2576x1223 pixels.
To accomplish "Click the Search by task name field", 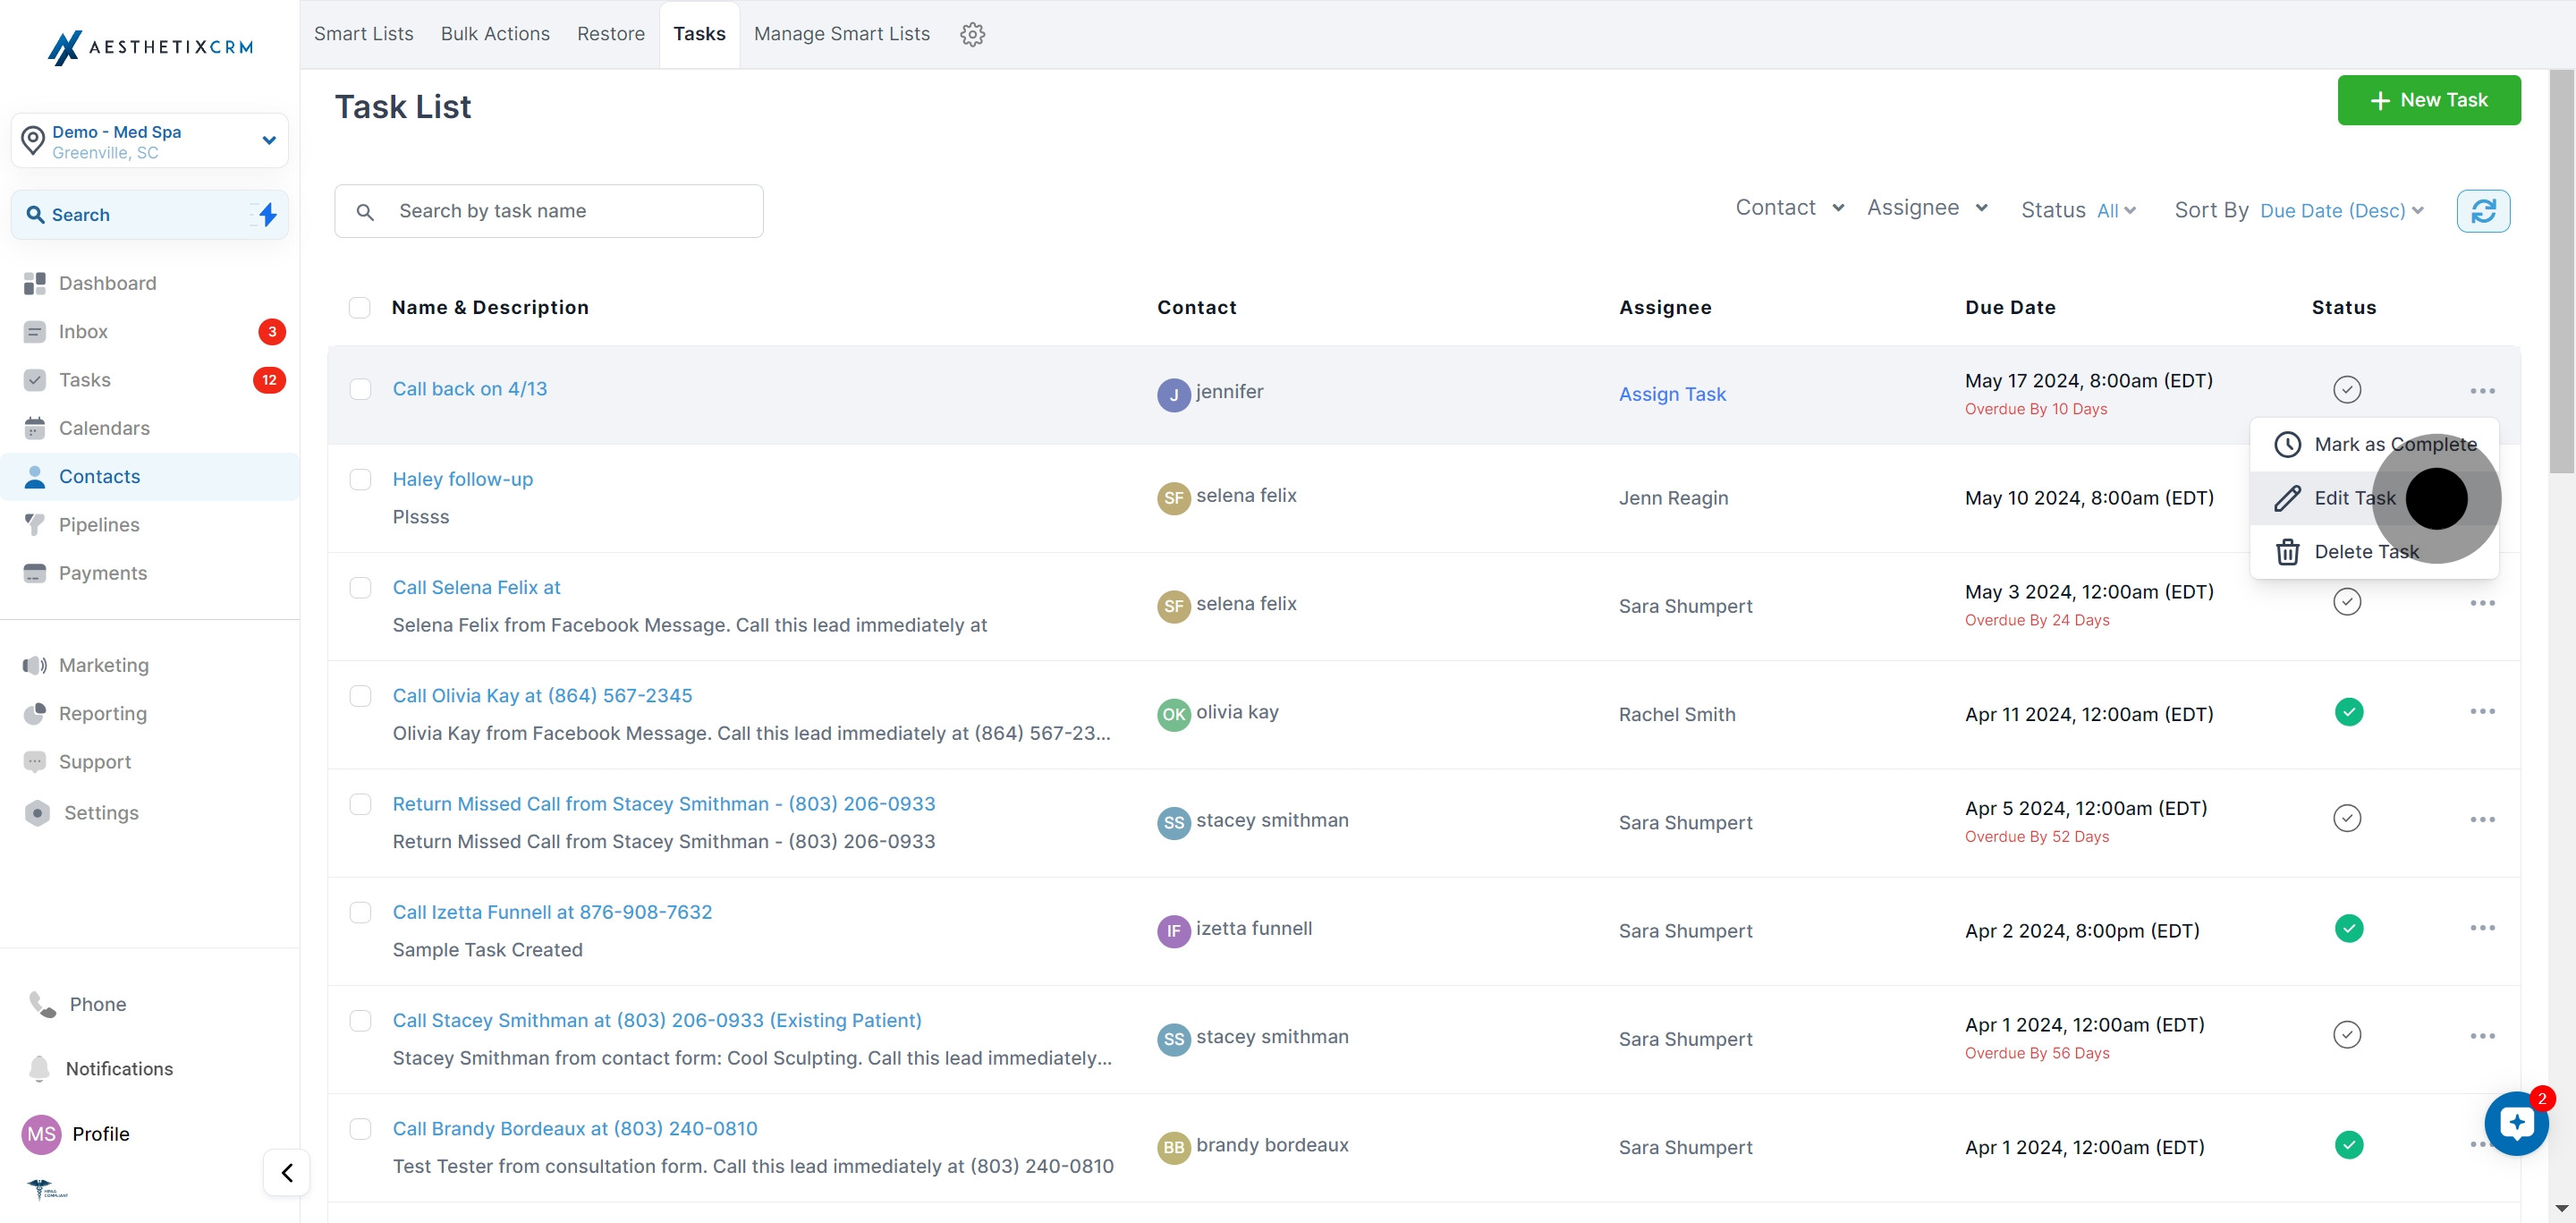I will [x=549, y=211].
